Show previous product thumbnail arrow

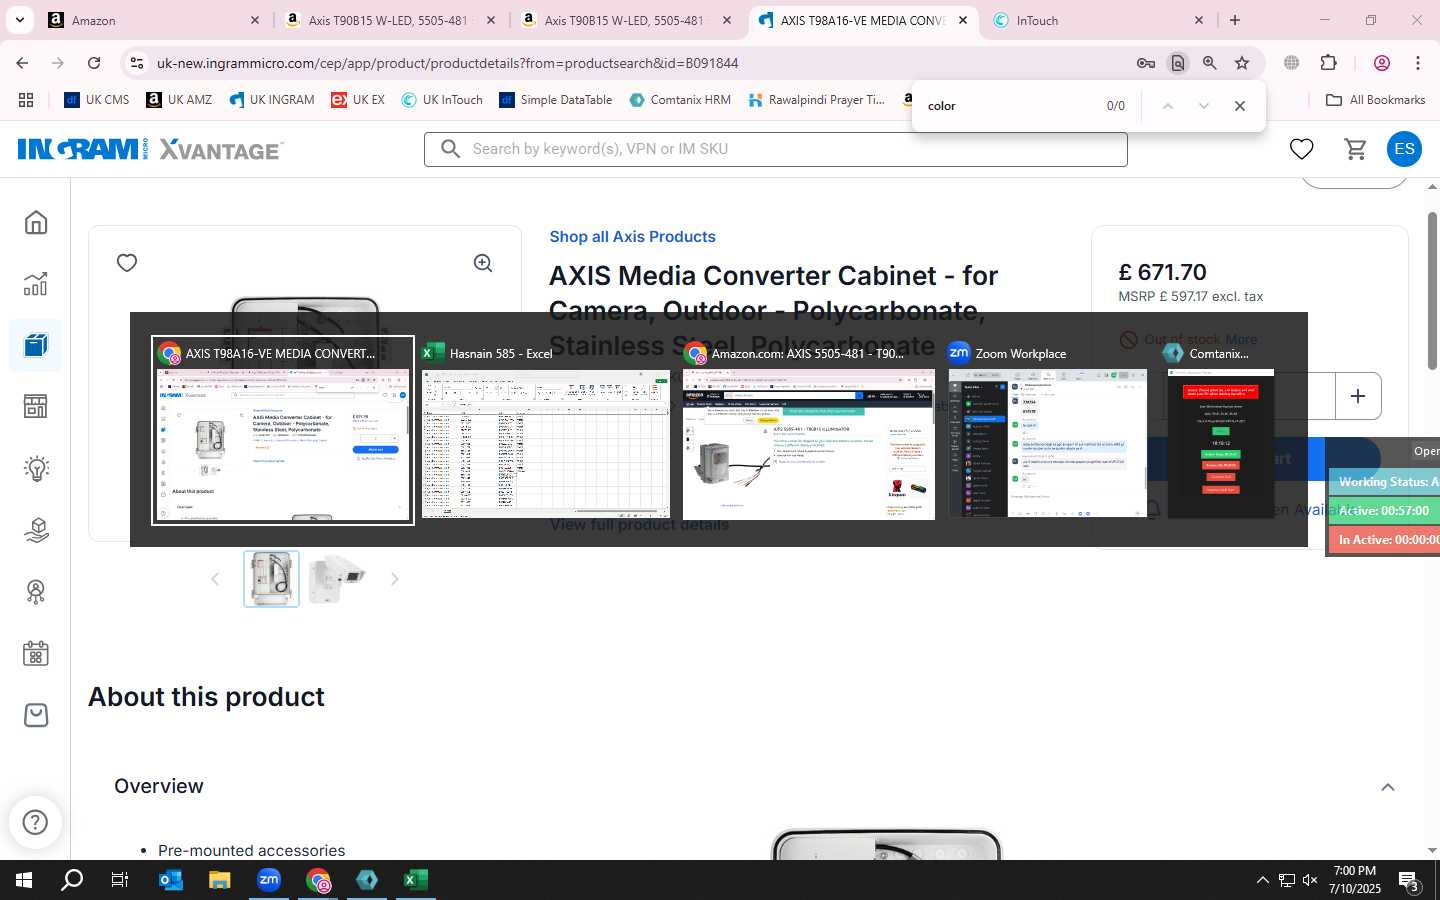[214, 579]
